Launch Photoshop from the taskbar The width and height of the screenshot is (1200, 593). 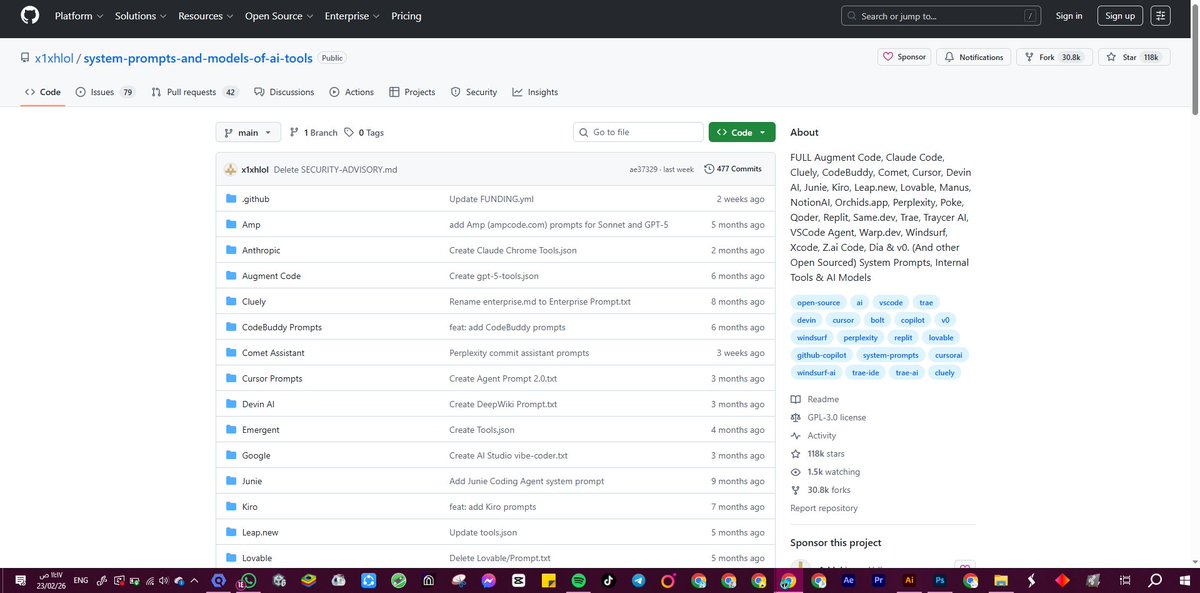(940, 580)
